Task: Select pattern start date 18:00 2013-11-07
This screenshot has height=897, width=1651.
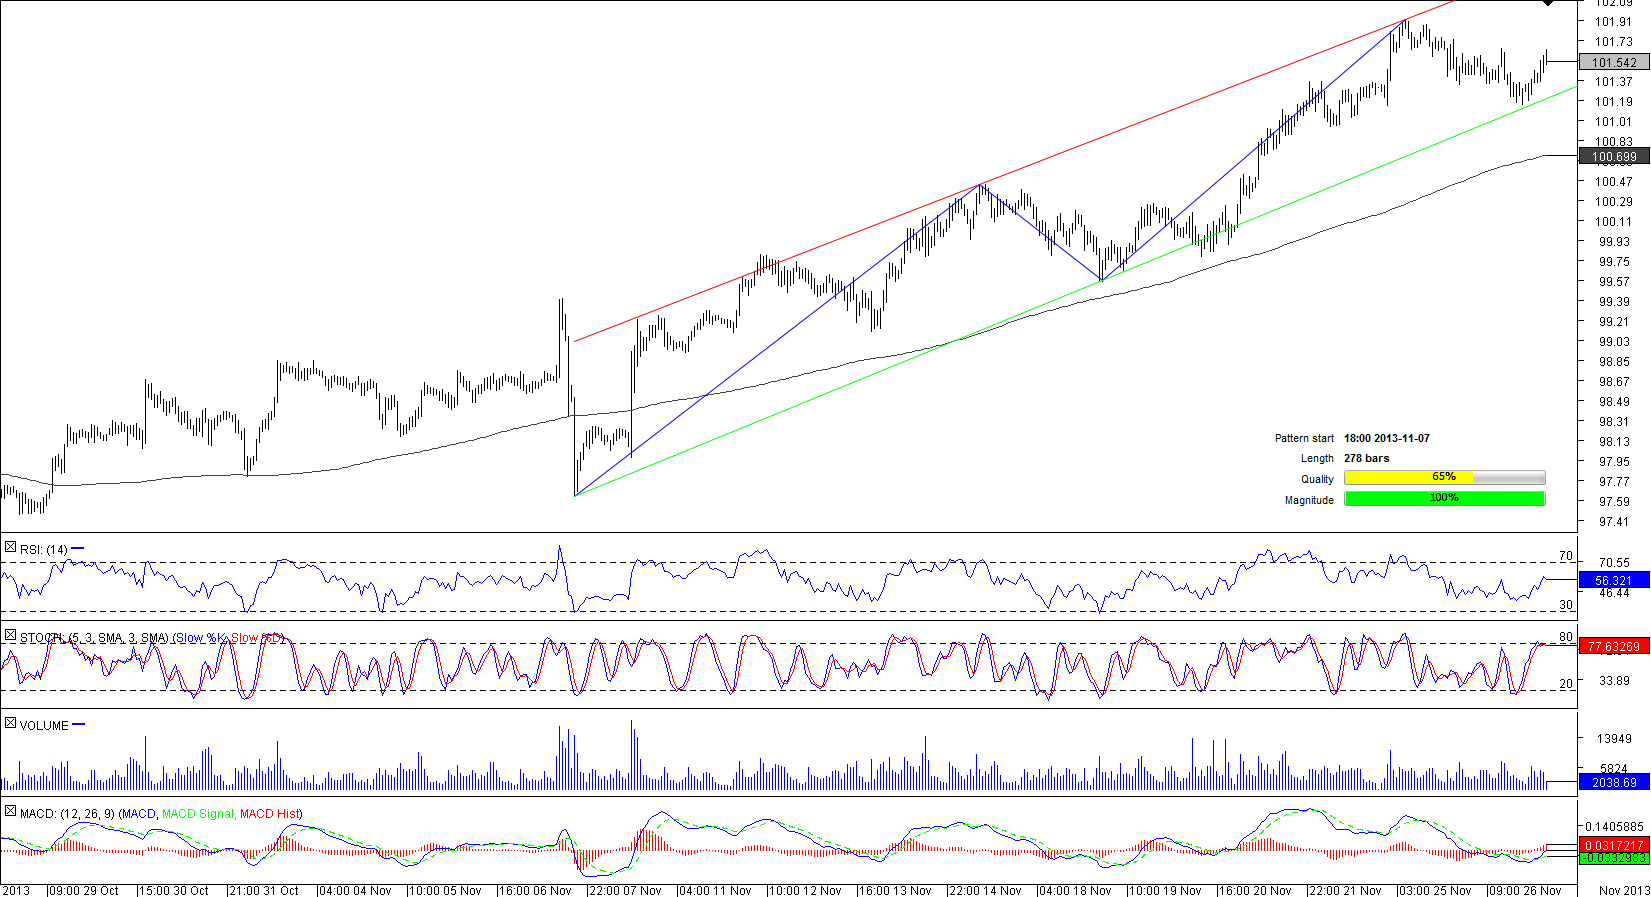Action: [1387, 438]
